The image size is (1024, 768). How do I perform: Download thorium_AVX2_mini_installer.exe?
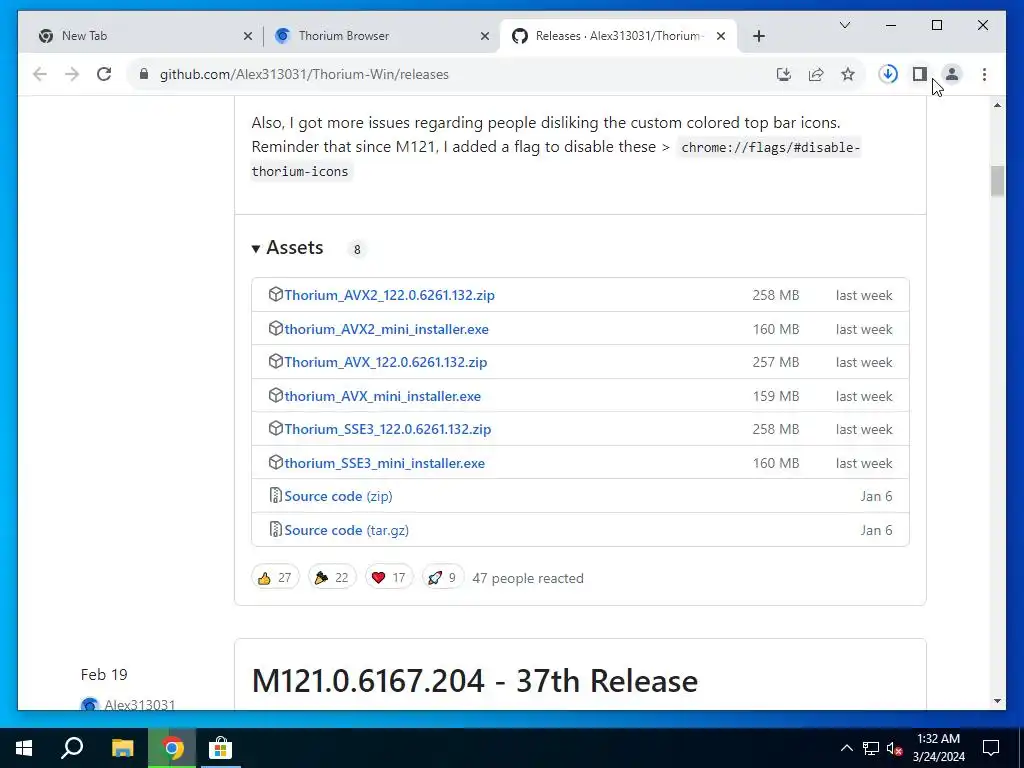[x=387, y=329]
